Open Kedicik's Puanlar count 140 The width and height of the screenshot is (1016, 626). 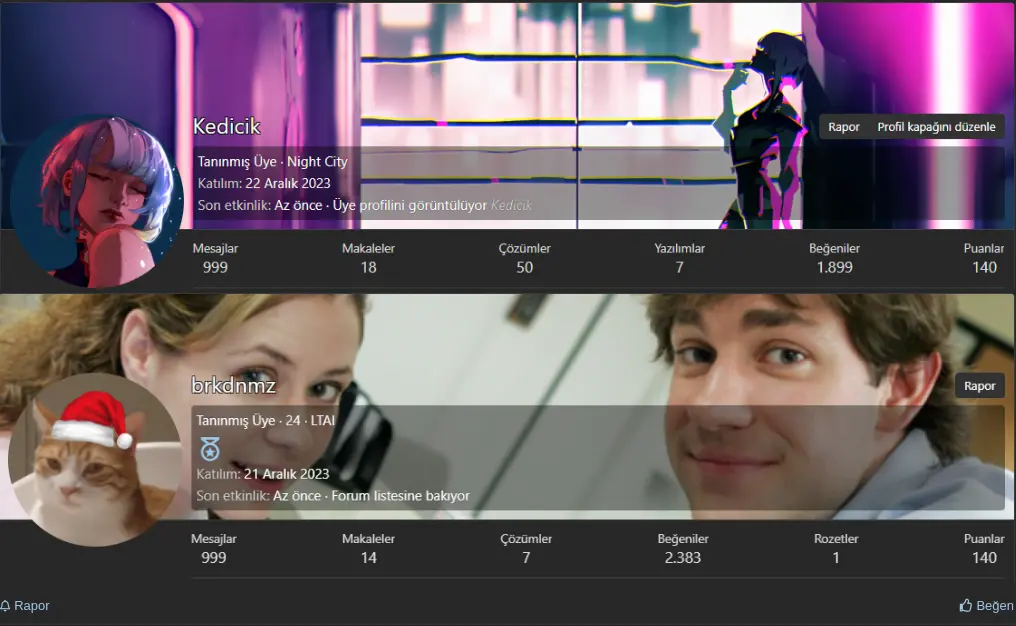point(984,267)
